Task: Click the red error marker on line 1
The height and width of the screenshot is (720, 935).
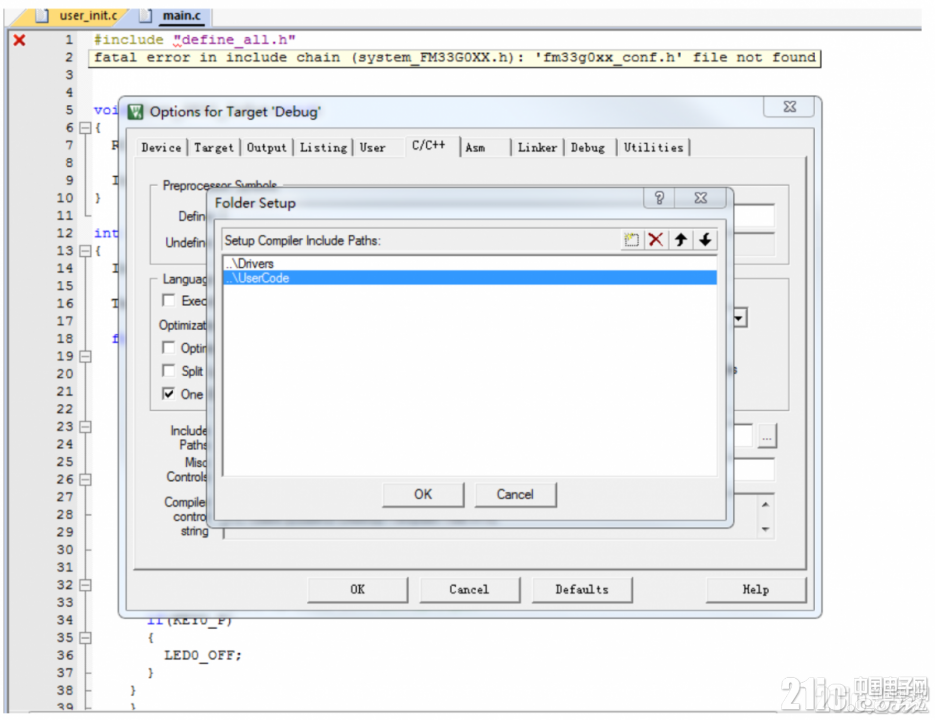Action: click(20, 40)
